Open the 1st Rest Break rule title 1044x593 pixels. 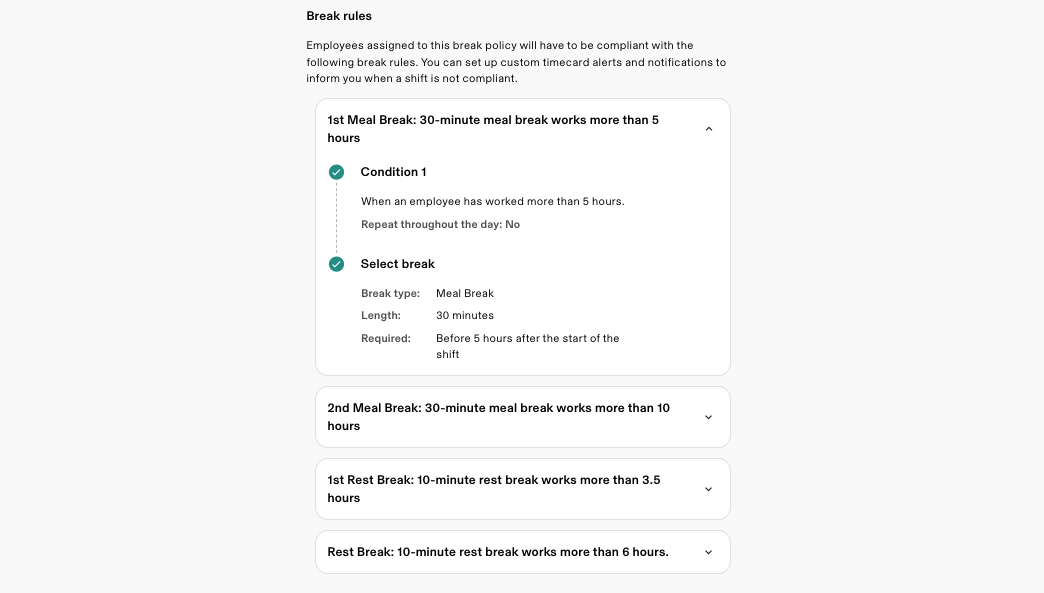(x=493, y=489)
